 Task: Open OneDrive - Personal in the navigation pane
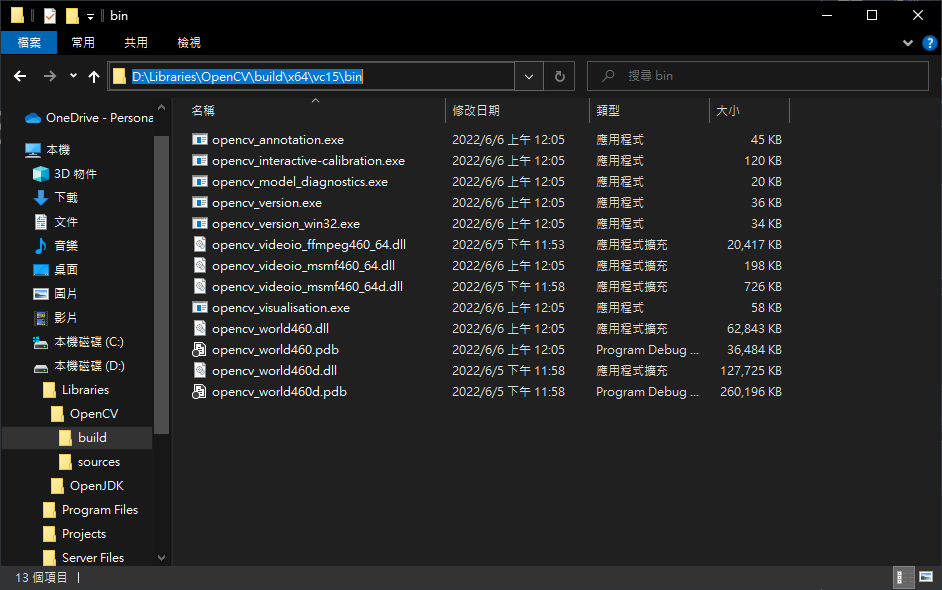point(88,118)
